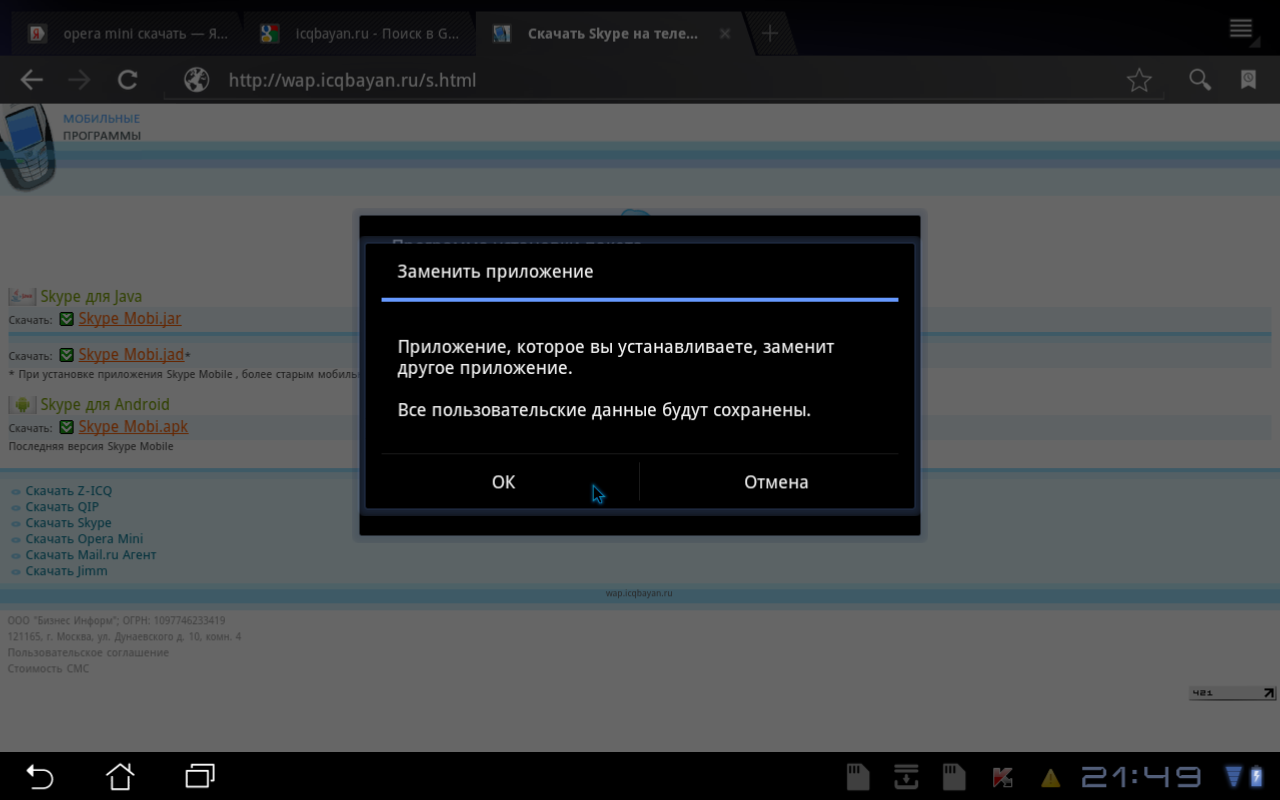Tap the globe site icon beside the URL
The image size is (1280, 800).
(197, 80)
